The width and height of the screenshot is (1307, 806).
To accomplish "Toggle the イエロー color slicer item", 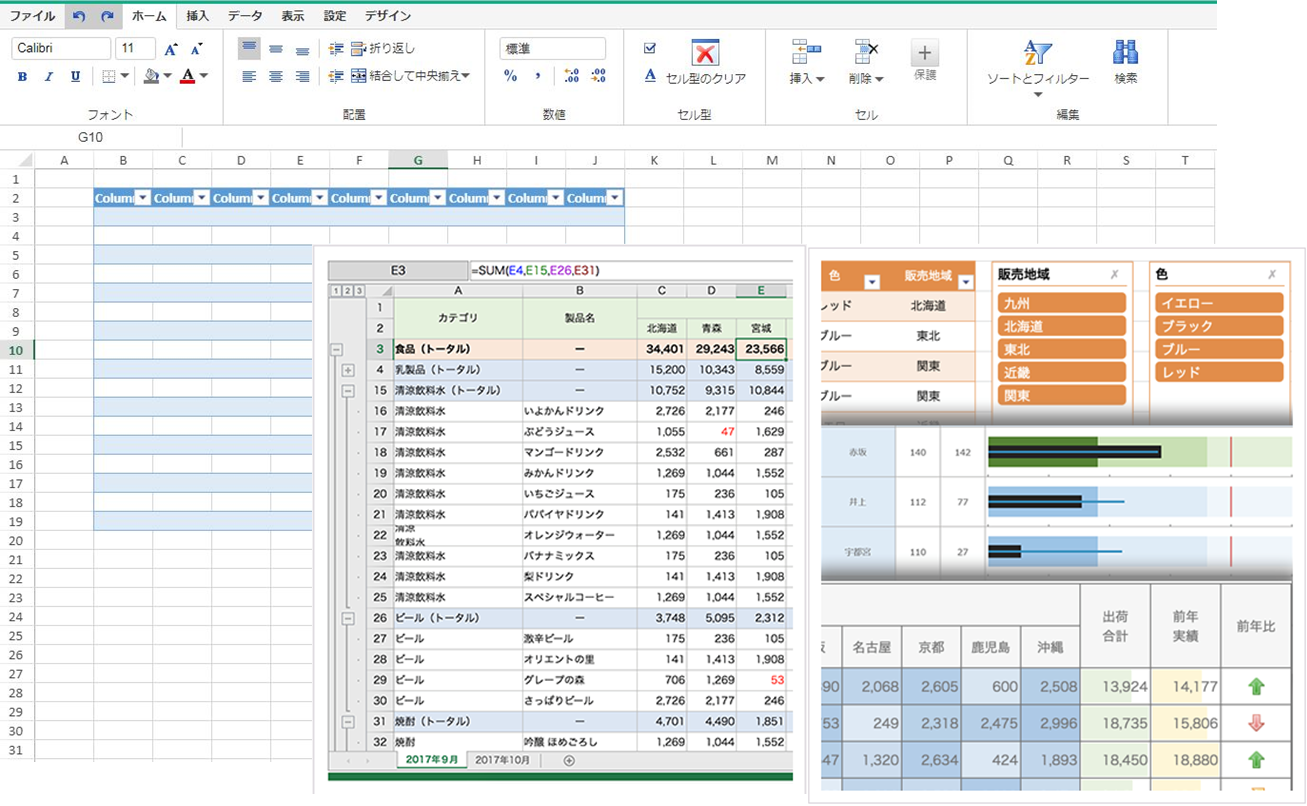I will [1218, 303].
